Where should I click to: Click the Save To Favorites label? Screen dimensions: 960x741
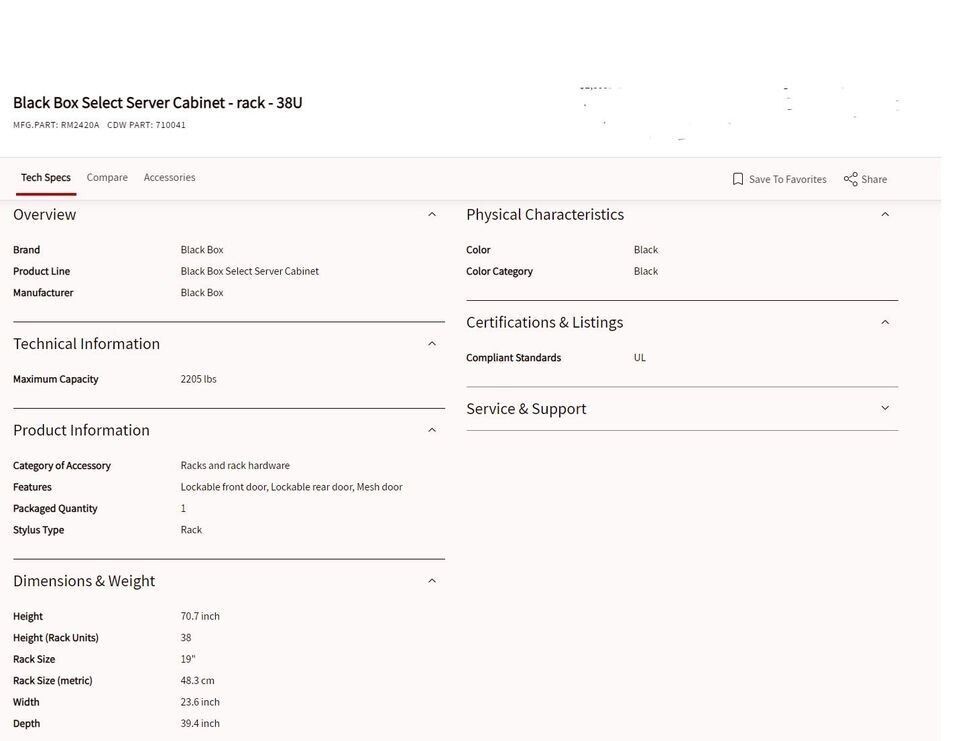tap(787, 179)
